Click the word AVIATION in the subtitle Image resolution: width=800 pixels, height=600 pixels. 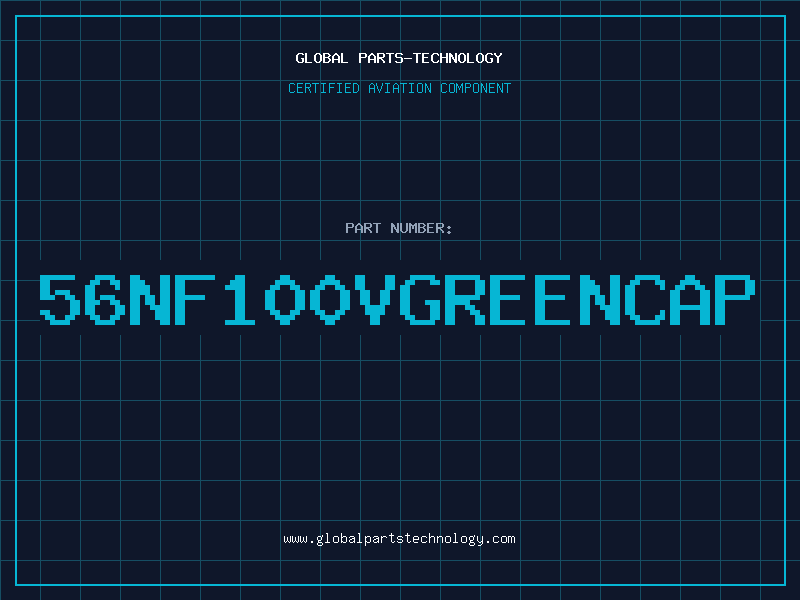pos(399,89)
